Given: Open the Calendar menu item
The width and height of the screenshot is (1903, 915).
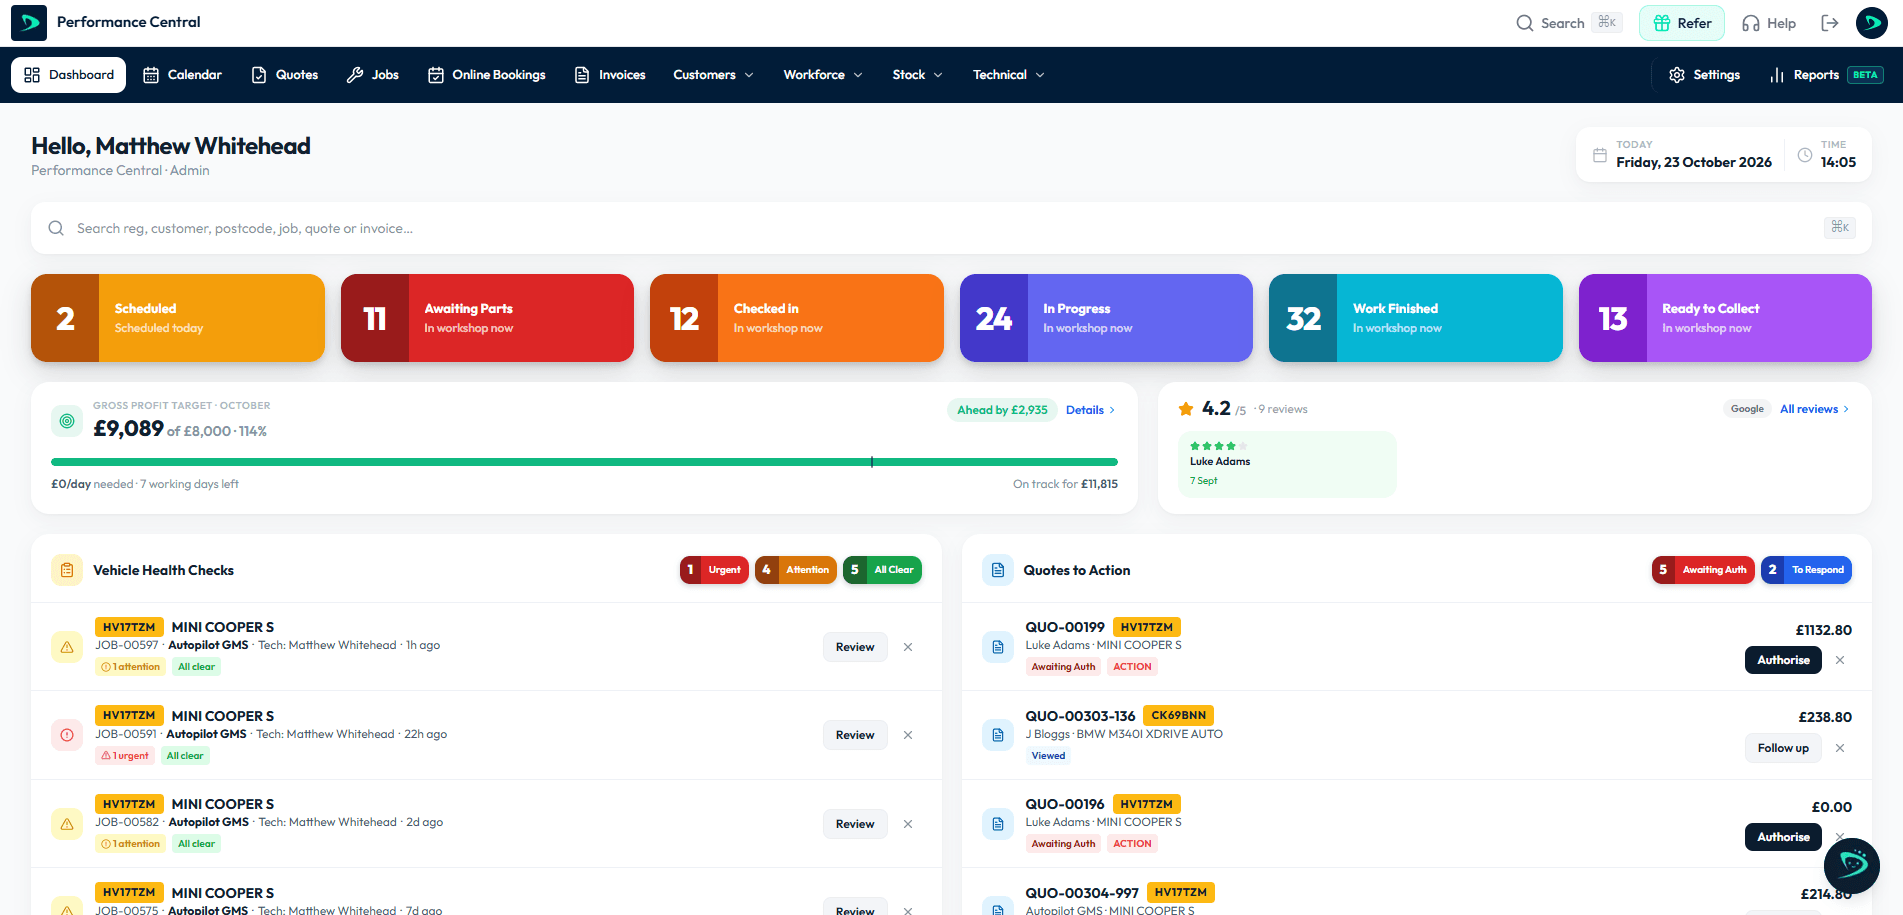Looking at the screenshot, I should (x=182, y=75).
